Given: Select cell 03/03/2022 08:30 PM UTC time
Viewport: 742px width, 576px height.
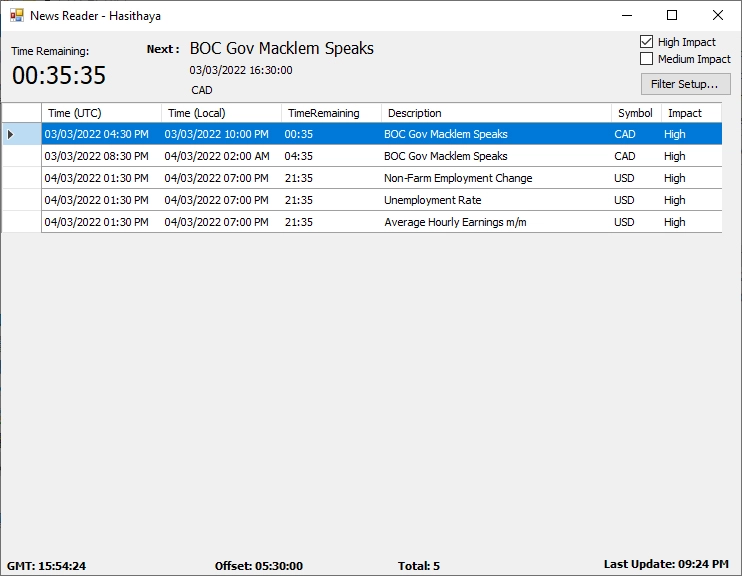Looking at the screenshot, I should [101, 156].
